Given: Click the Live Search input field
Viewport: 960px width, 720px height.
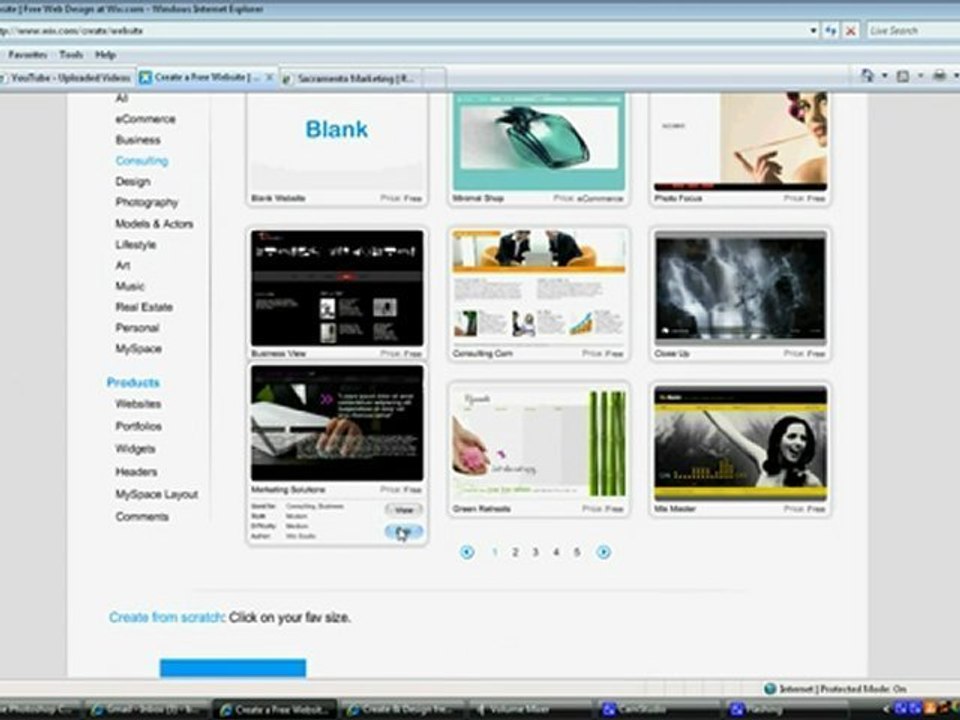Looking at the screenshot, I should click(912, 31).
